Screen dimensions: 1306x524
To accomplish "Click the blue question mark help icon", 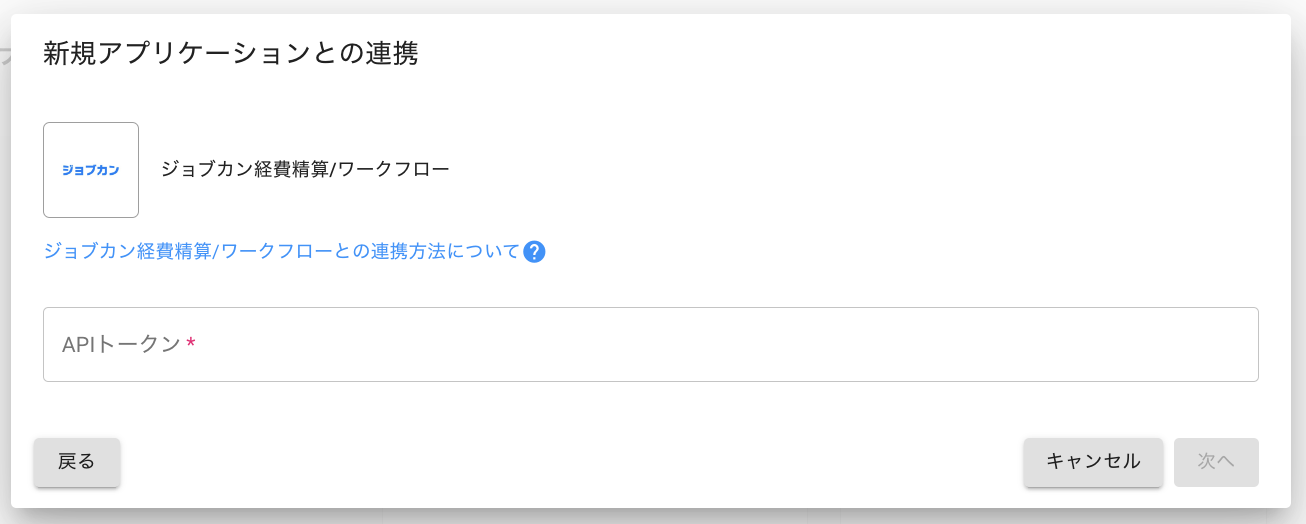I will point(534,252).
